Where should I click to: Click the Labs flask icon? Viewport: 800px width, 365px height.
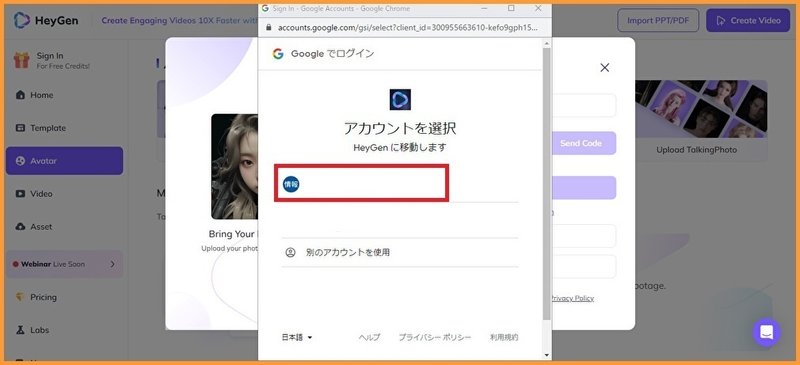coord(20,330)
